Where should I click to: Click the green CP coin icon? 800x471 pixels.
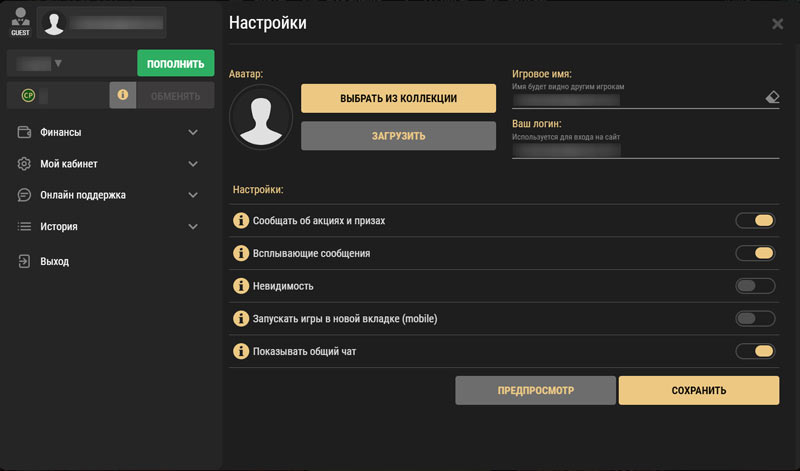pos(28,95)
